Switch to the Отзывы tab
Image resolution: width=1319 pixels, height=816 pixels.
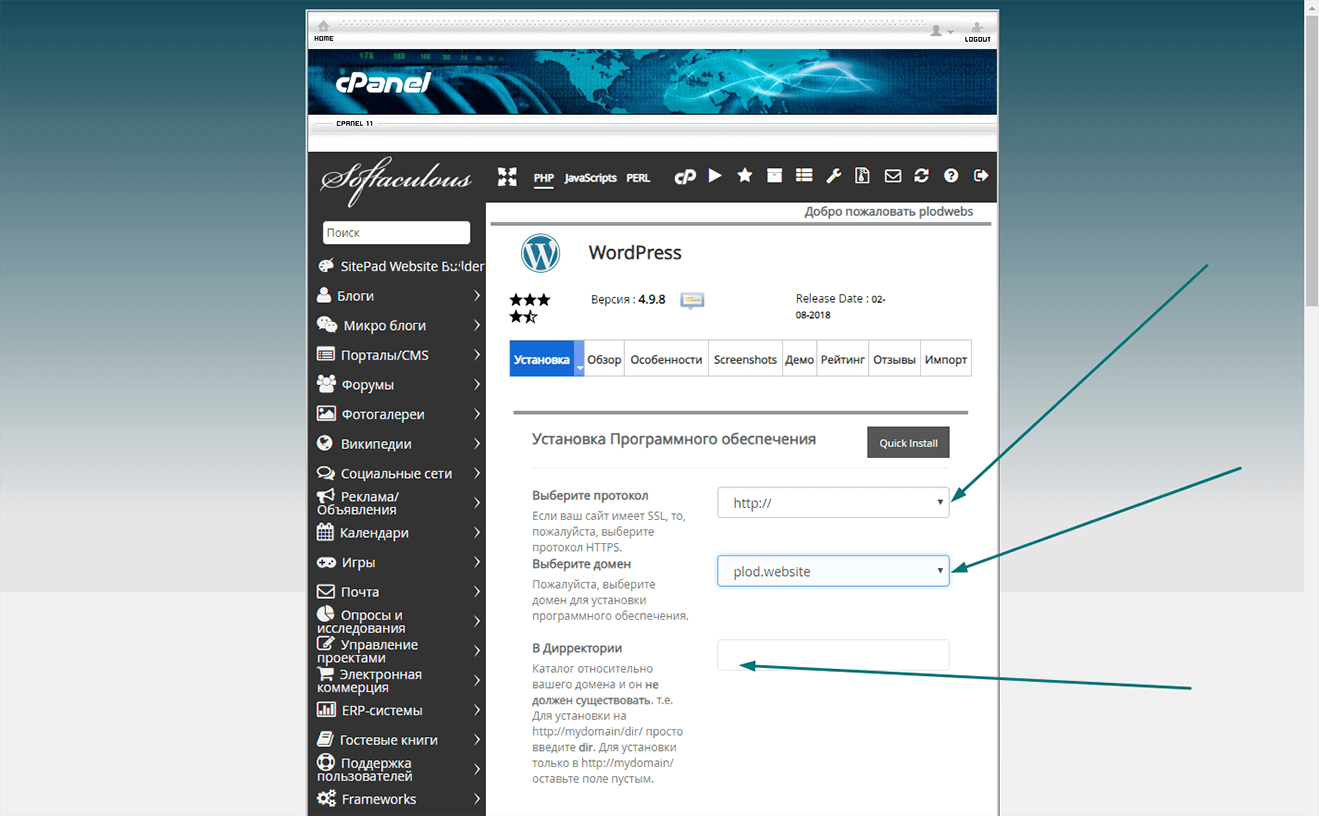894,359
